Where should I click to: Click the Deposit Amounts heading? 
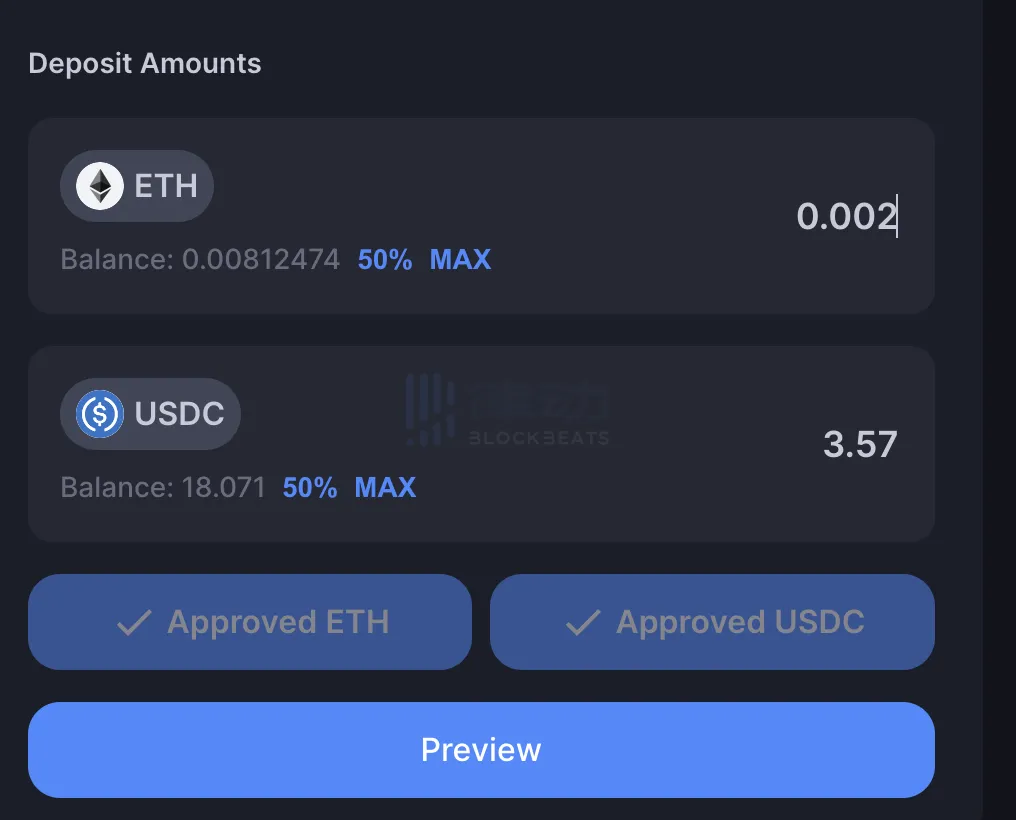point(144,63)
